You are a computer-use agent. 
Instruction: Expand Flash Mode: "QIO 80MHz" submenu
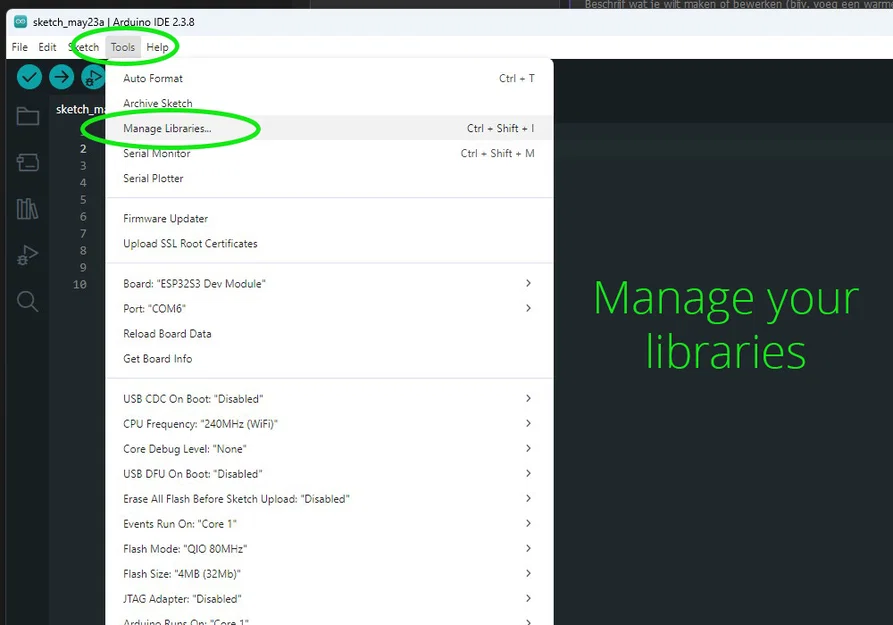pyautogui.click(x=329, y=549)
